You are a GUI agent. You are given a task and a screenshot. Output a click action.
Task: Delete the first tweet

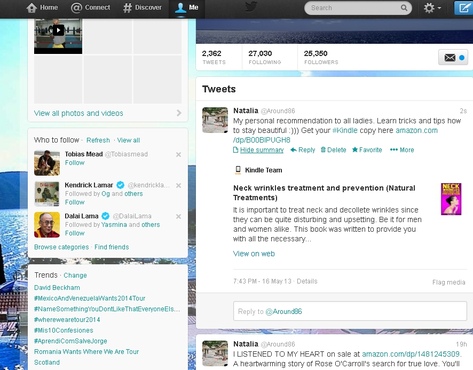(333, 150)
